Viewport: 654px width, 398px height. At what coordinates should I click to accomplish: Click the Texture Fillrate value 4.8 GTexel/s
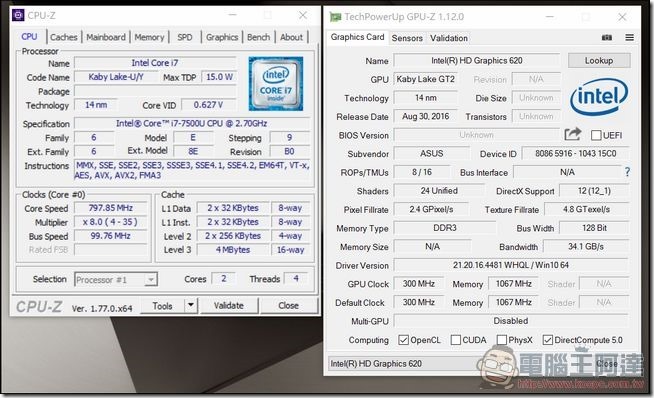click(586, 209)
